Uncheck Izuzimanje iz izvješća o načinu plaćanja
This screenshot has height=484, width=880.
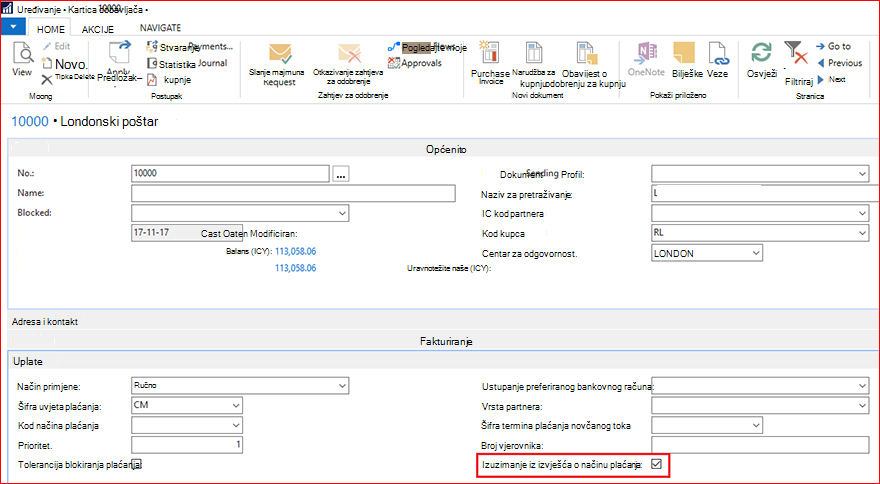pos(656,464)
